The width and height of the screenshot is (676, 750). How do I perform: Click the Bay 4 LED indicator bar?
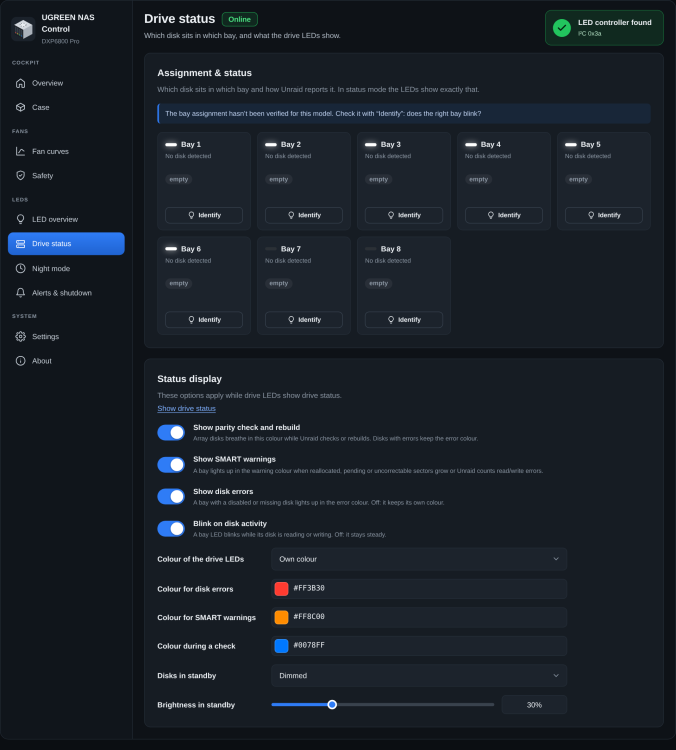(471, 144)
